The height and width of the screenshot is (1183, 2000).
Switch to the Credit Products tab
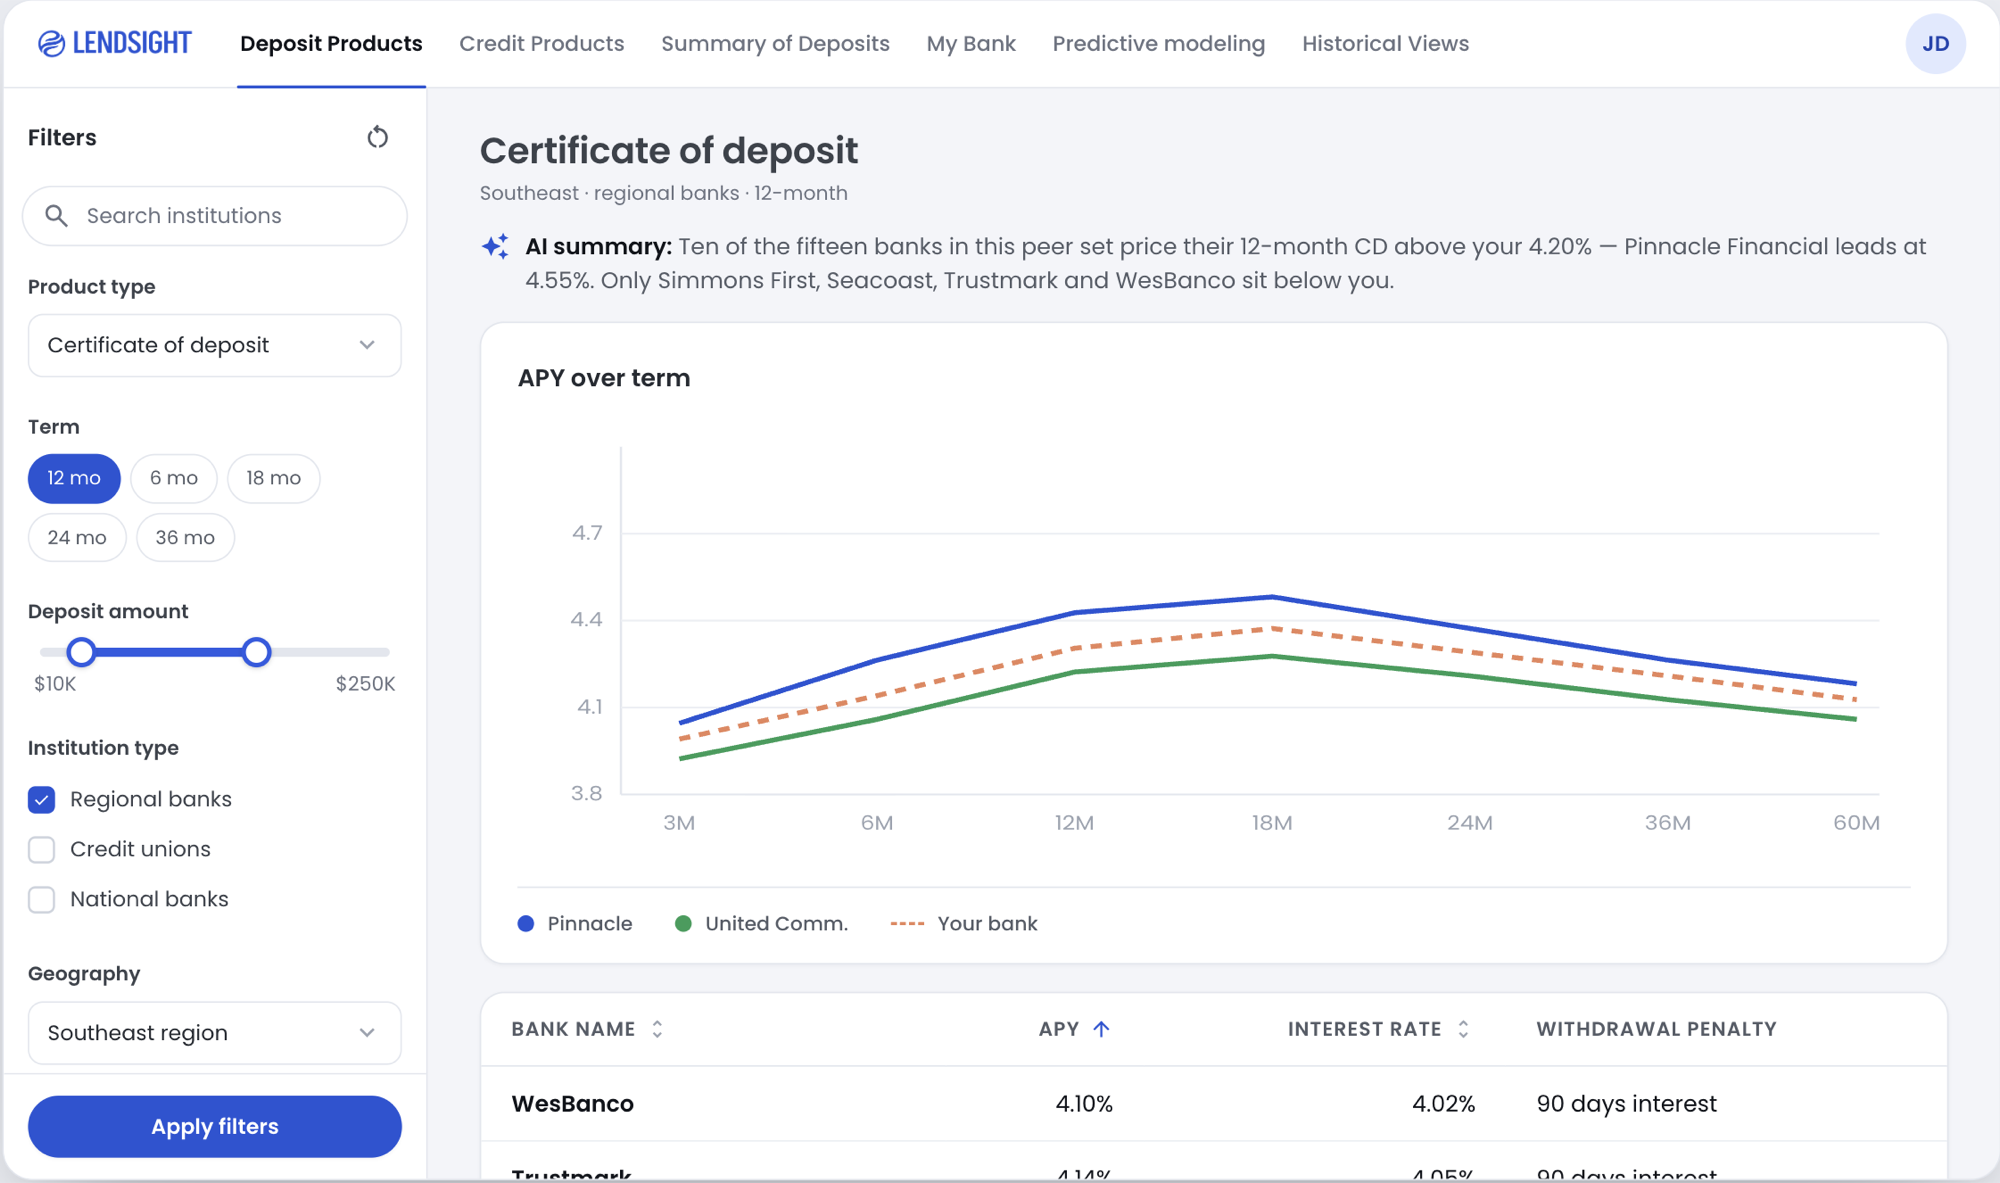tap(542, 44)
